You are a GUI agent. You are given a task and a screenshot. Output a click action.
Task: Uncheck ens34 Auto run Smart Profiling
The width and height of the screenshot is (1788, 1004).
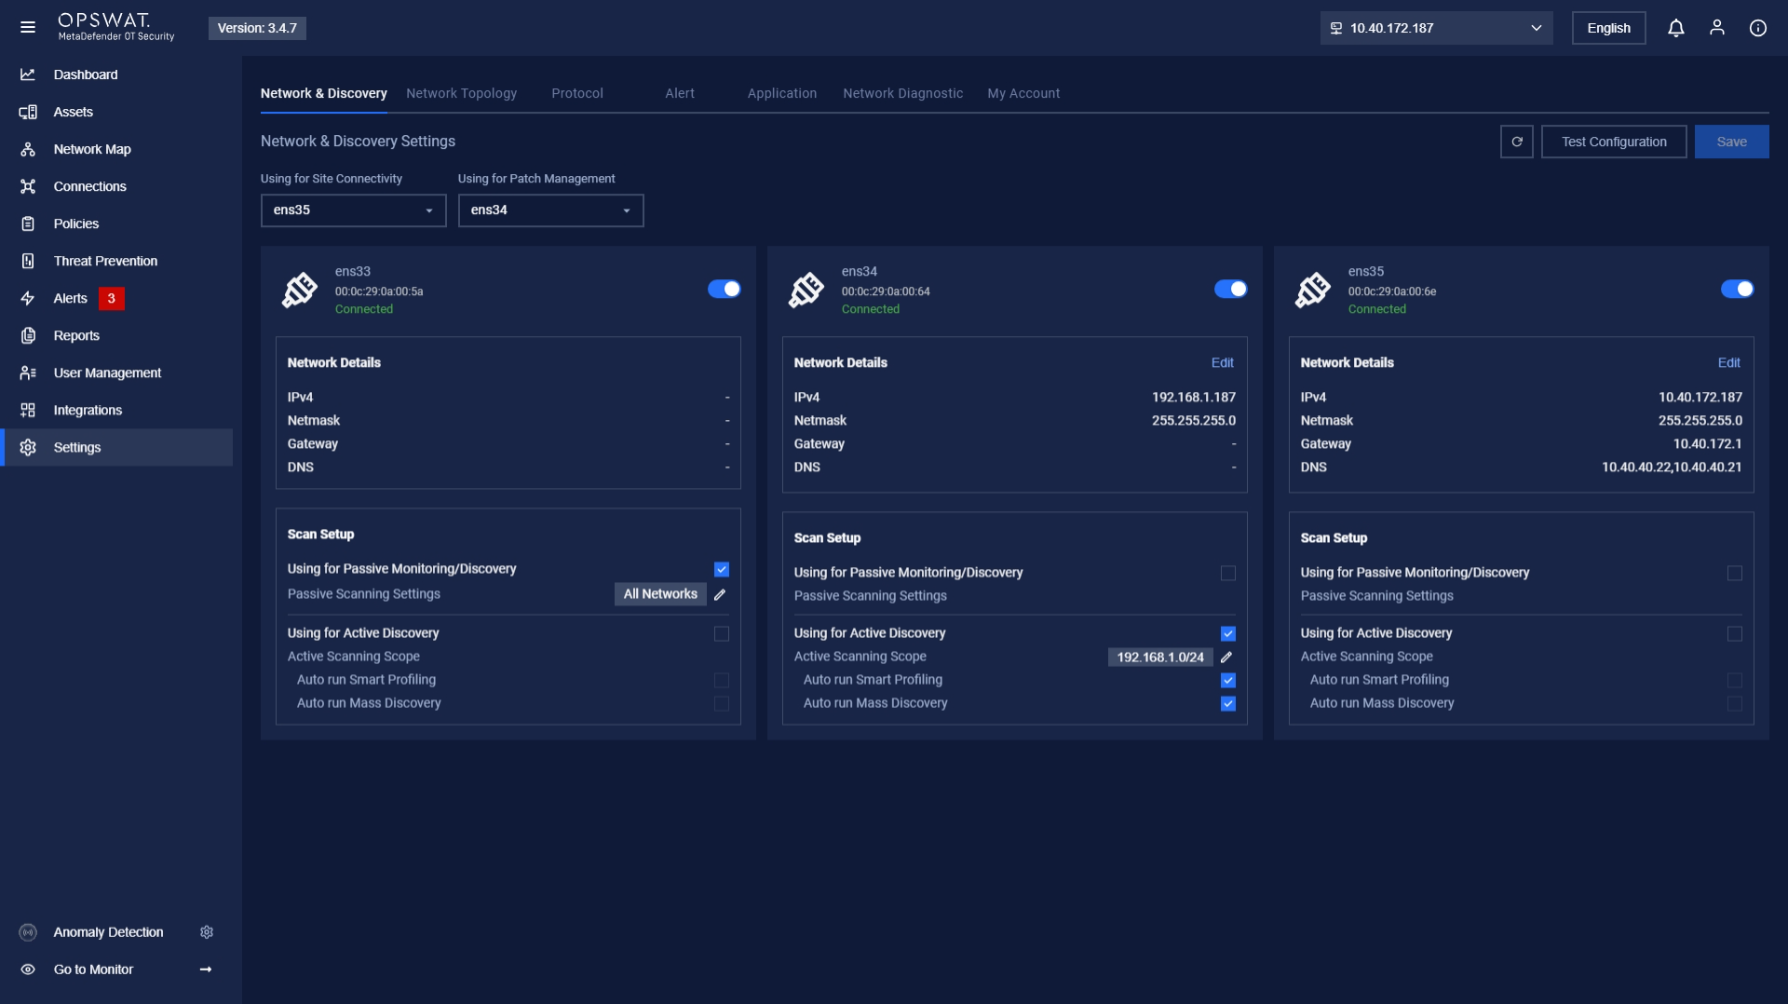point(1228,680)
